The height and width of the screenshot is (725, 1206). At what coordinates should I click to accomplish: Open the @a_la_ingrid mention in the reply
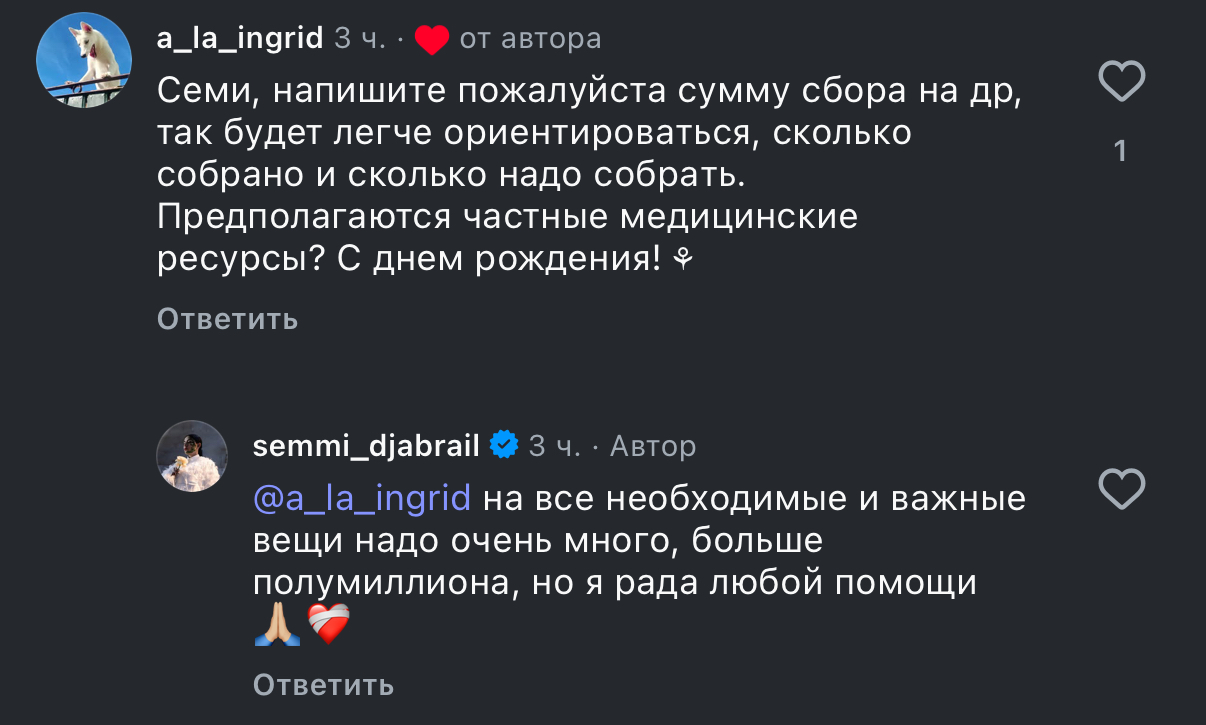click(x=362, y=498)
